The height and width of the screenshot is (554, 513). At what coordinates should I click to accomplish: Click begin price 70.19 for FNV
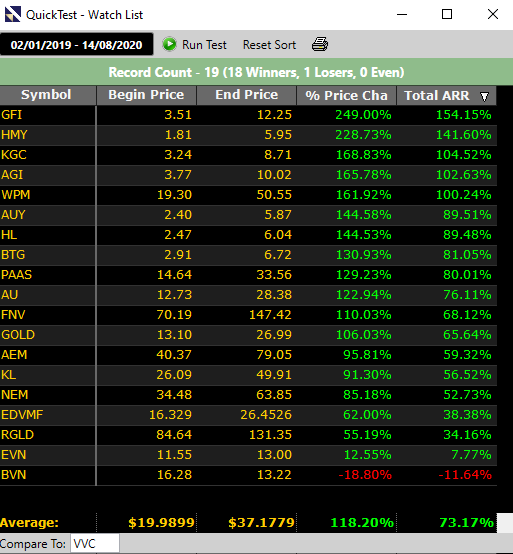coord(146,314)
